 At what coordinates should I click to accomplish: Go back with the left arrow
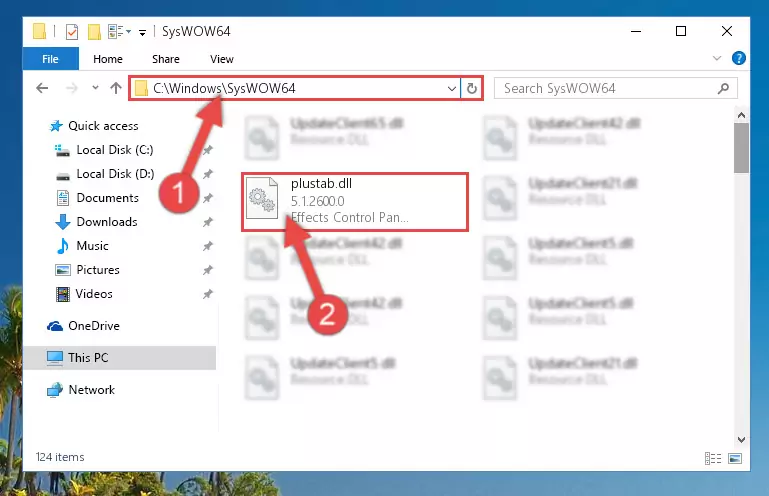pos(42,88)
